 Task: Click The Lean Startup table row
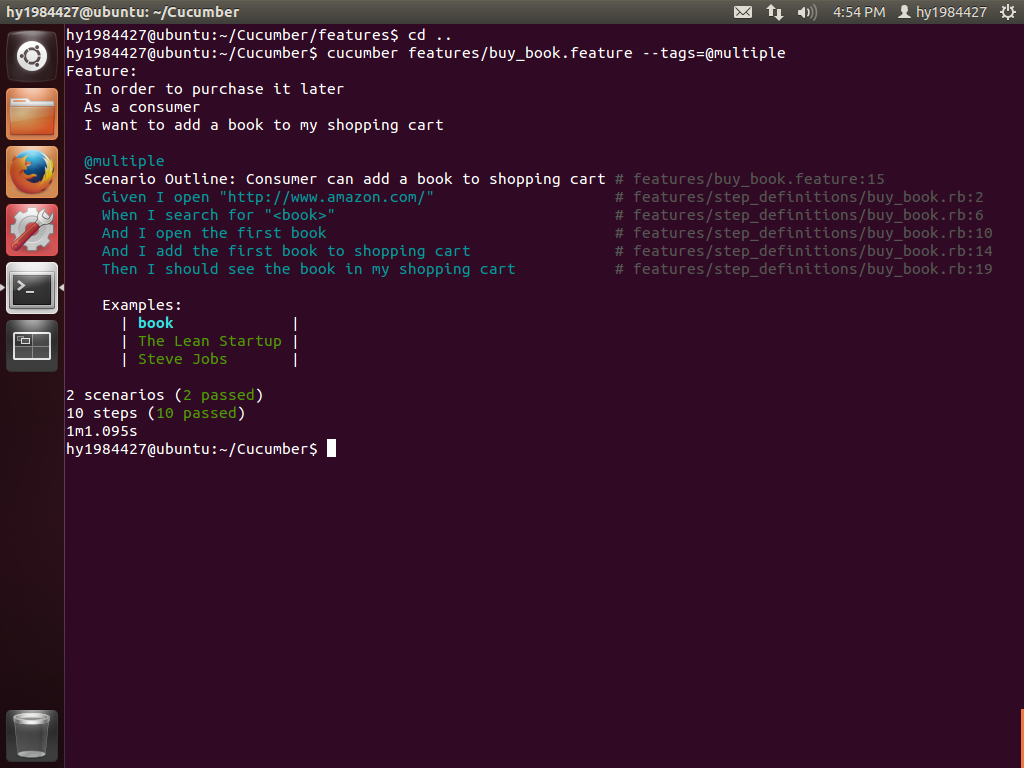tap(210, 341)
